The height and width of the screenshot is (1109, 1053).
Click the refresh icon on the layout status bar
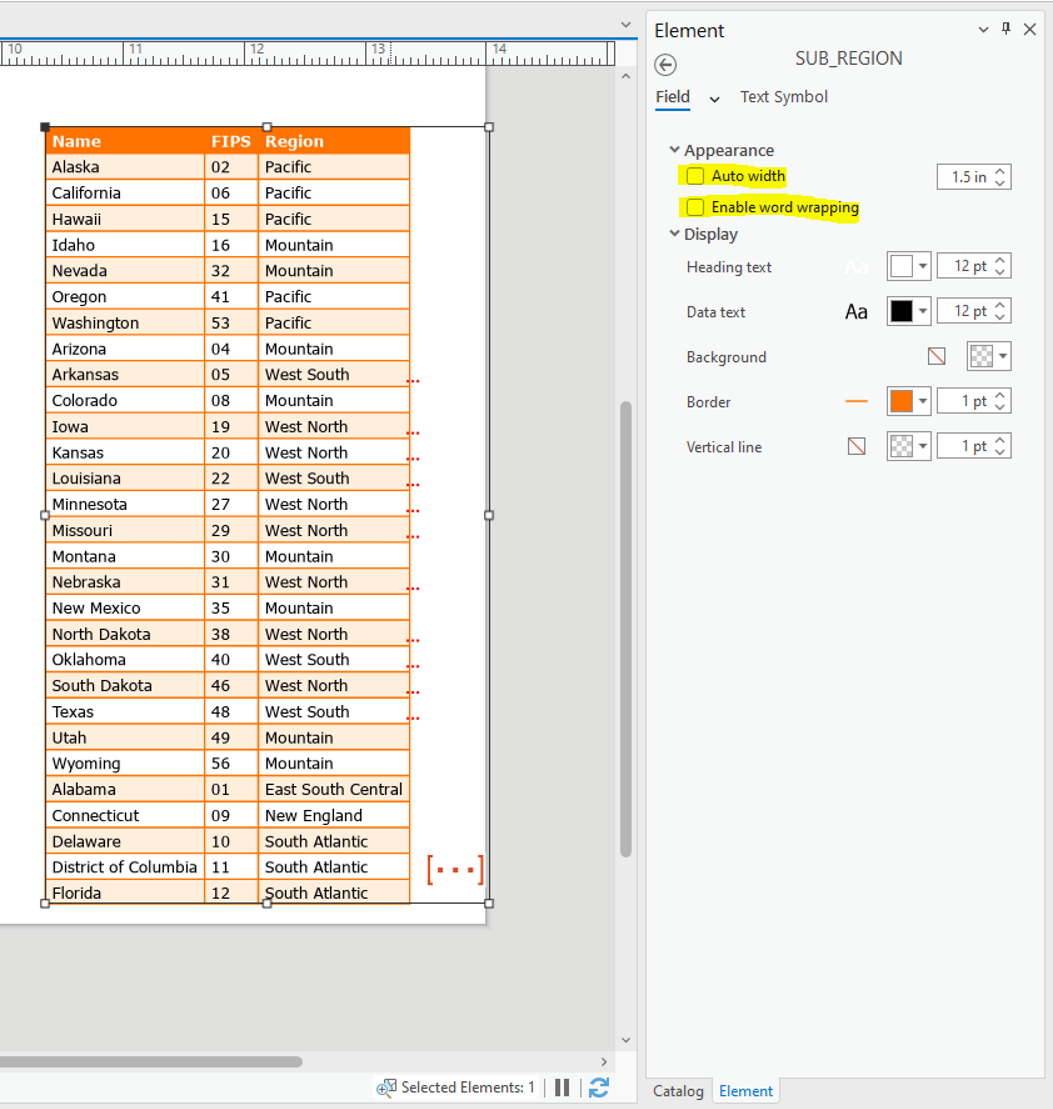(598, 1087)
